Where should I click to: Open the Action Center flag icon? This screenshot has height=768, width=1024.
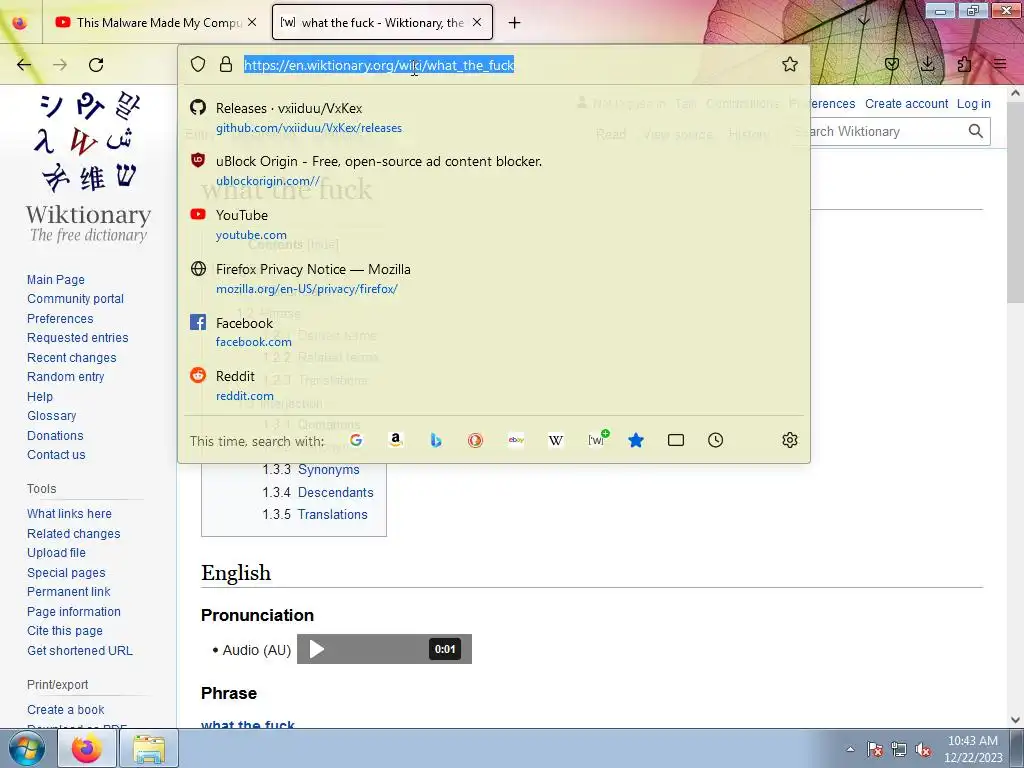tap(874, 749)
